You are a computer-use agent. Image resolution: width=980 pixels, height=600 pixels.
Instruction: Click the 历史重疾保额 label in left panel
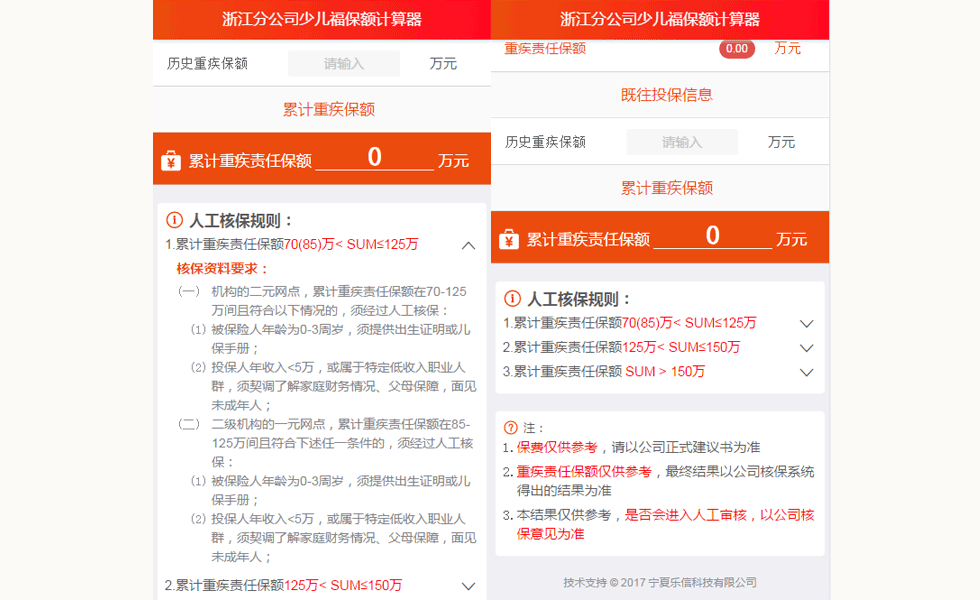pos(208,63)
